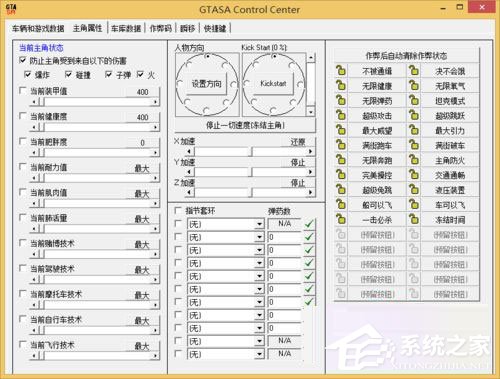Click the 作弊后自动清除作弊状态 header button
Image resolution: width=500 pixels, height=379 pixels.
click(406, 56)
